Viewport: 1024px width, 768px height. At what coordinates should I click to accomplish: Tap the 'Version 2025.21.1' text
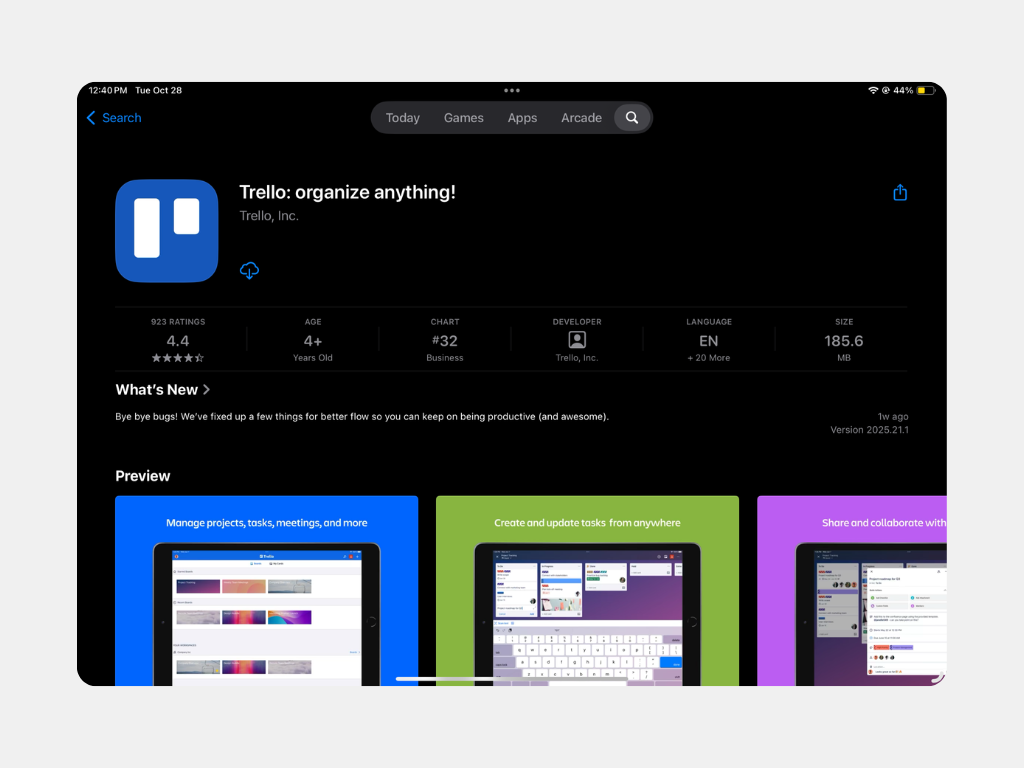(x=869, y=430)
